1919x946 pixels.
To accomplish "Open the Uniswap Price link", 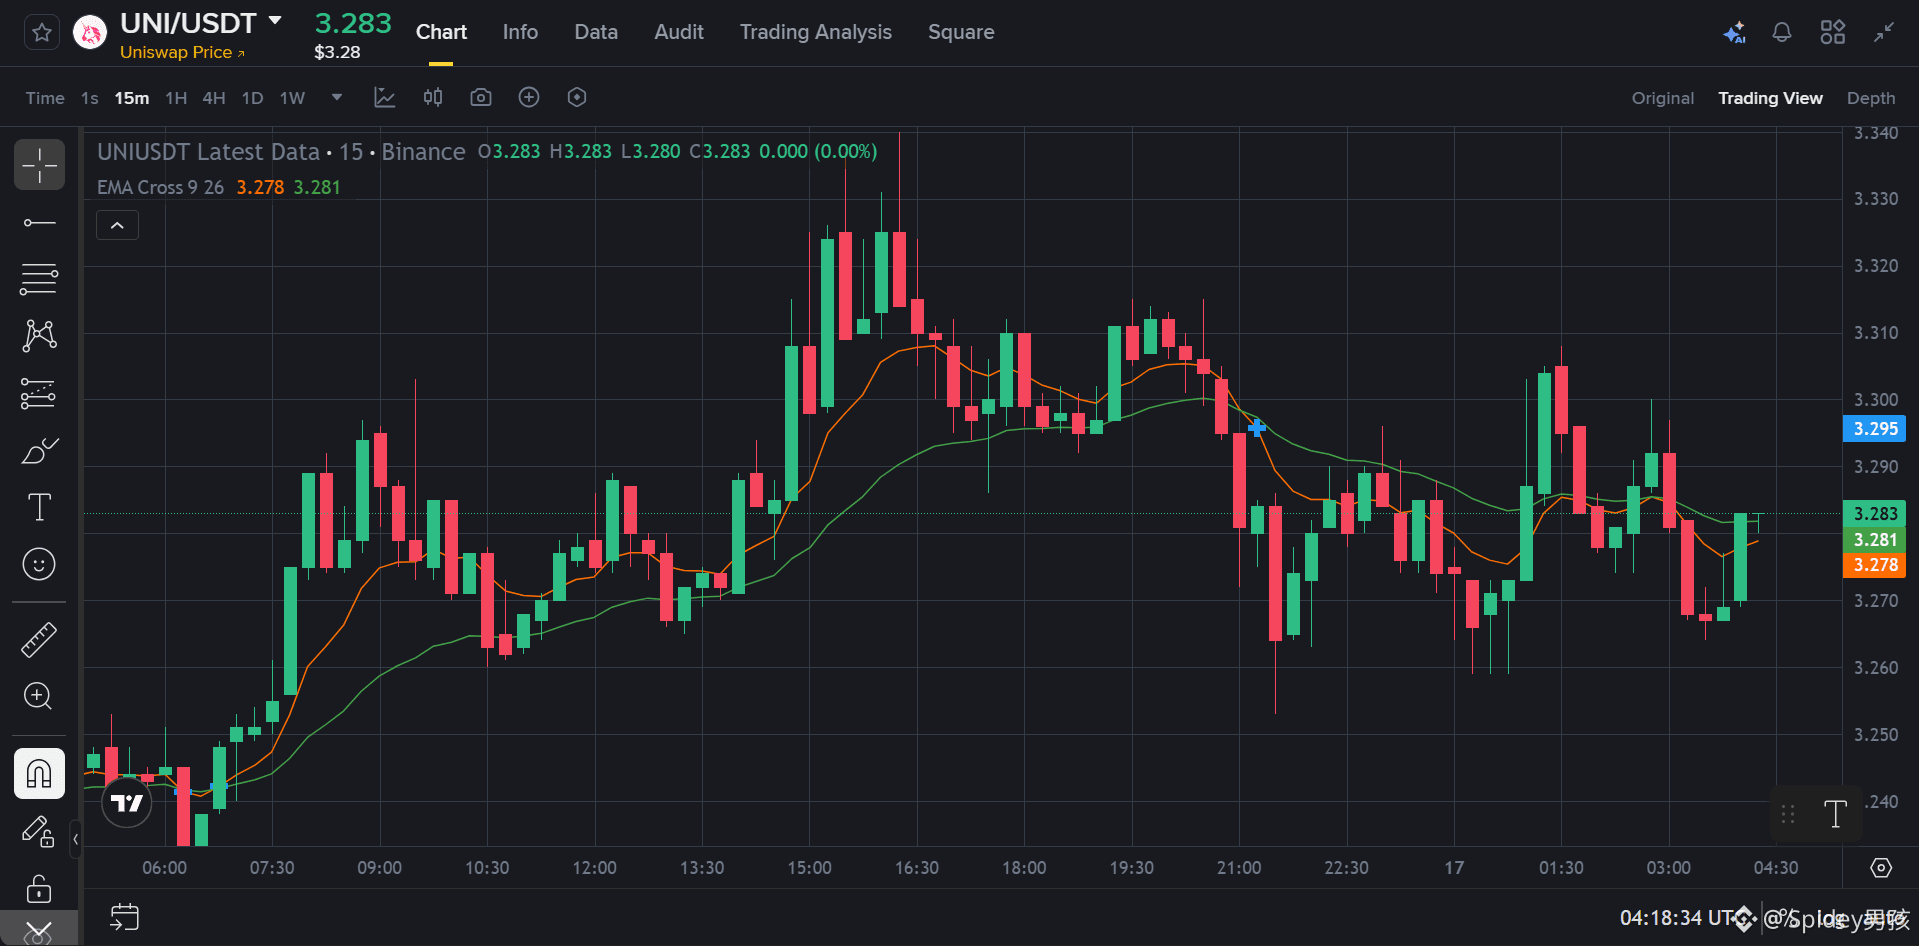I will coord(182,52).
